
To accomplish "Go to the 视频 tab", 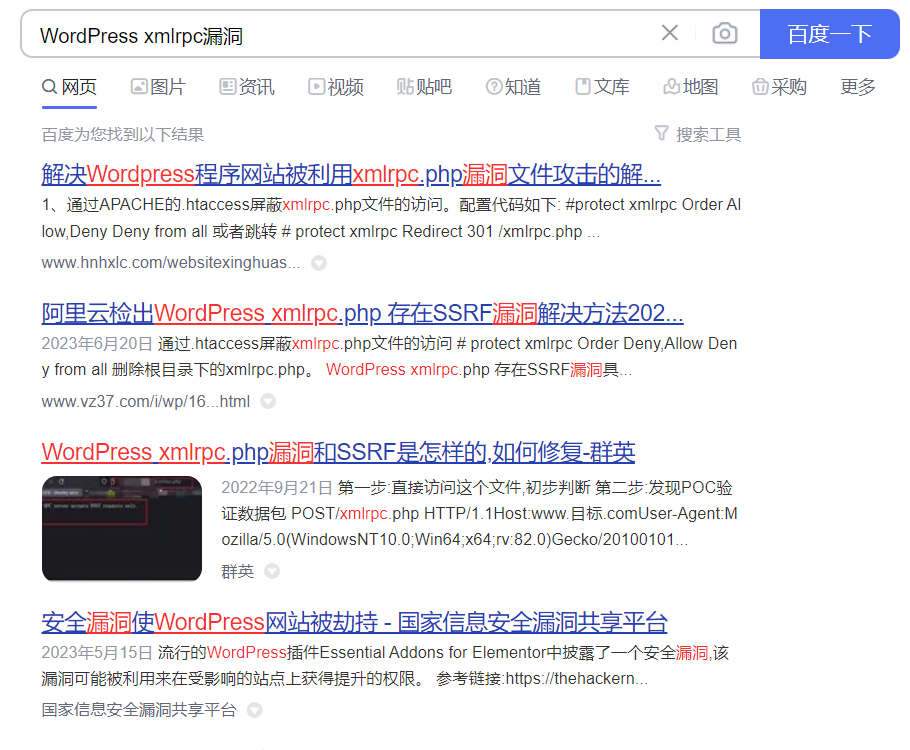I will (x=335, y=87).
